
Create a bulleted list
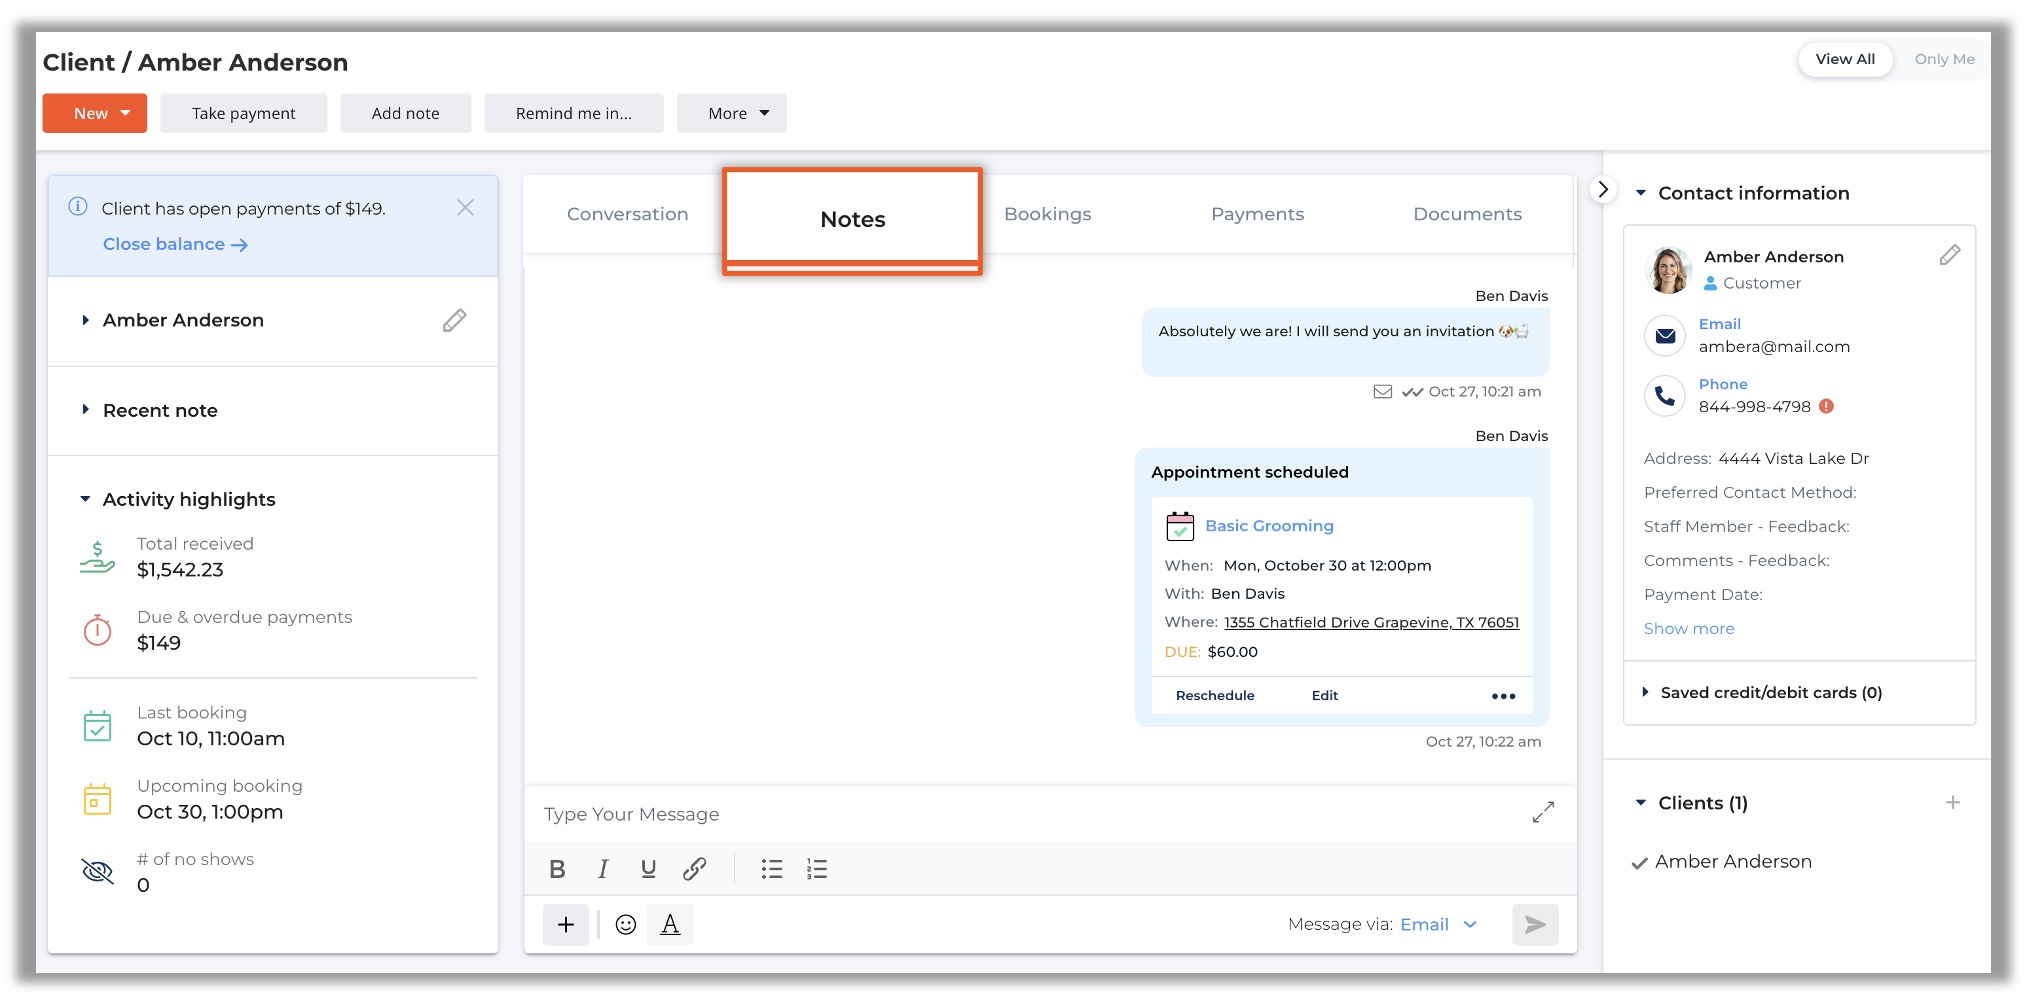[771, 869]
